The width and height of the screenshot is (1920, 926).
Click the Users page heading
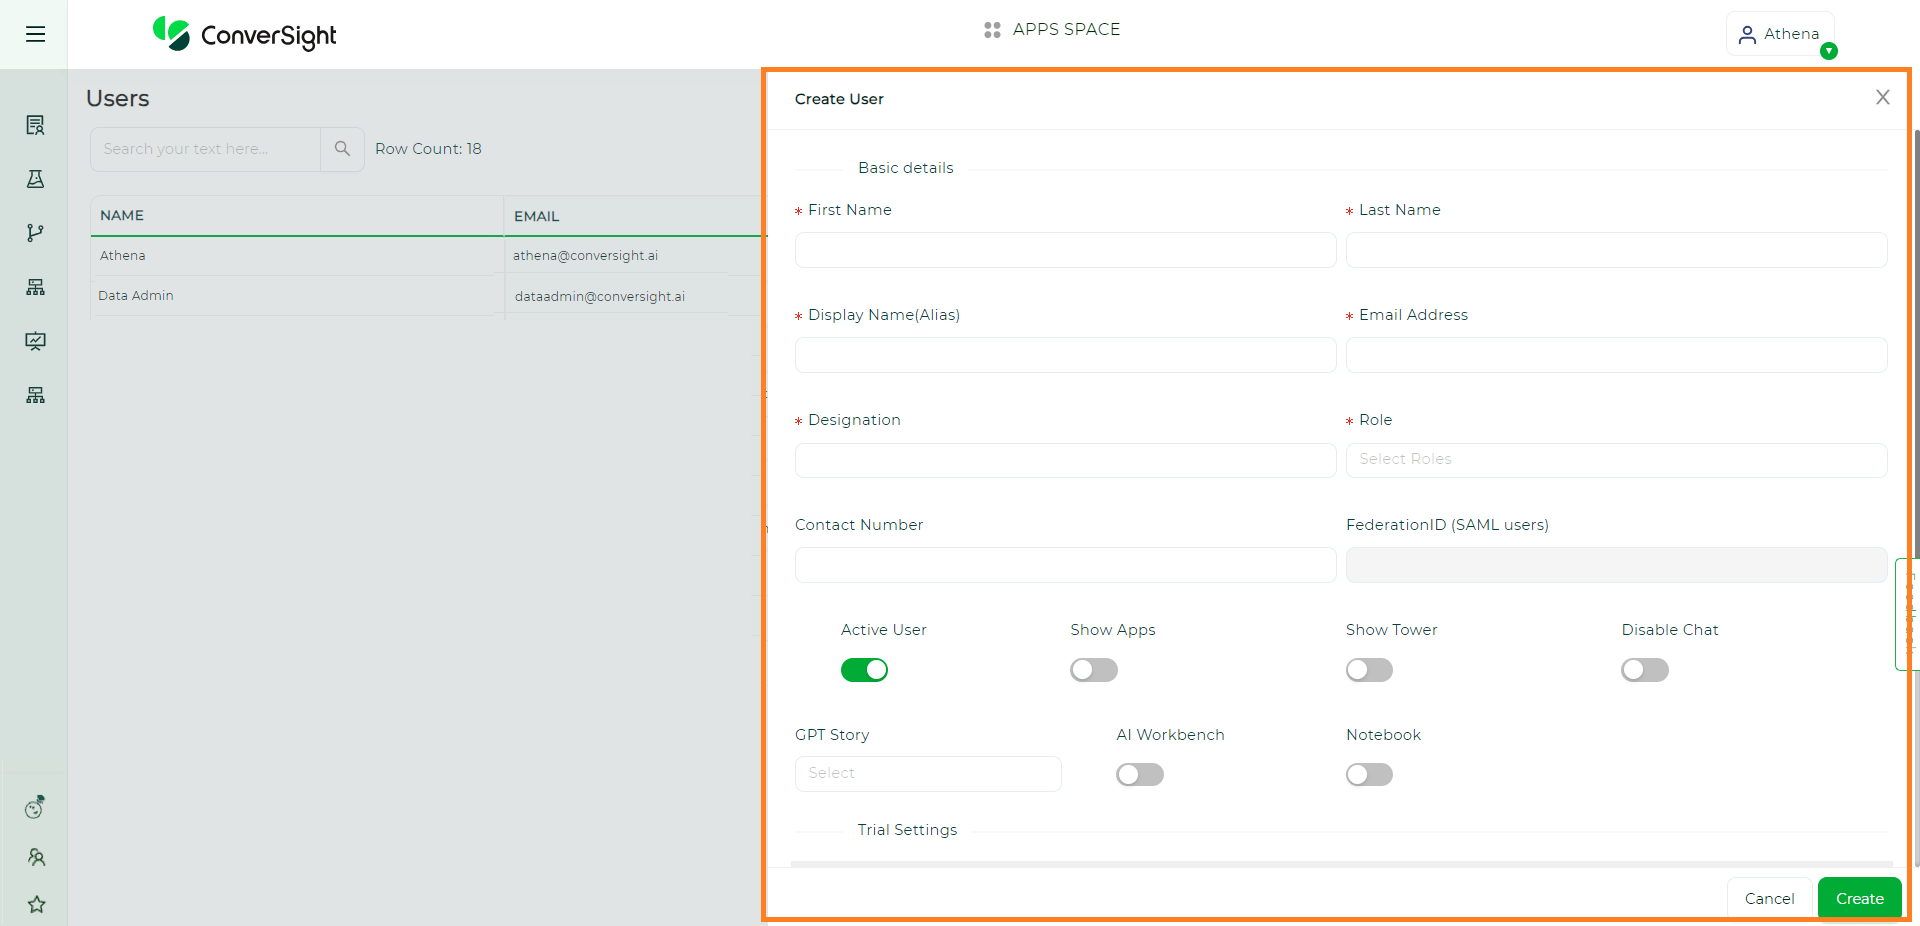coord(118,98)
